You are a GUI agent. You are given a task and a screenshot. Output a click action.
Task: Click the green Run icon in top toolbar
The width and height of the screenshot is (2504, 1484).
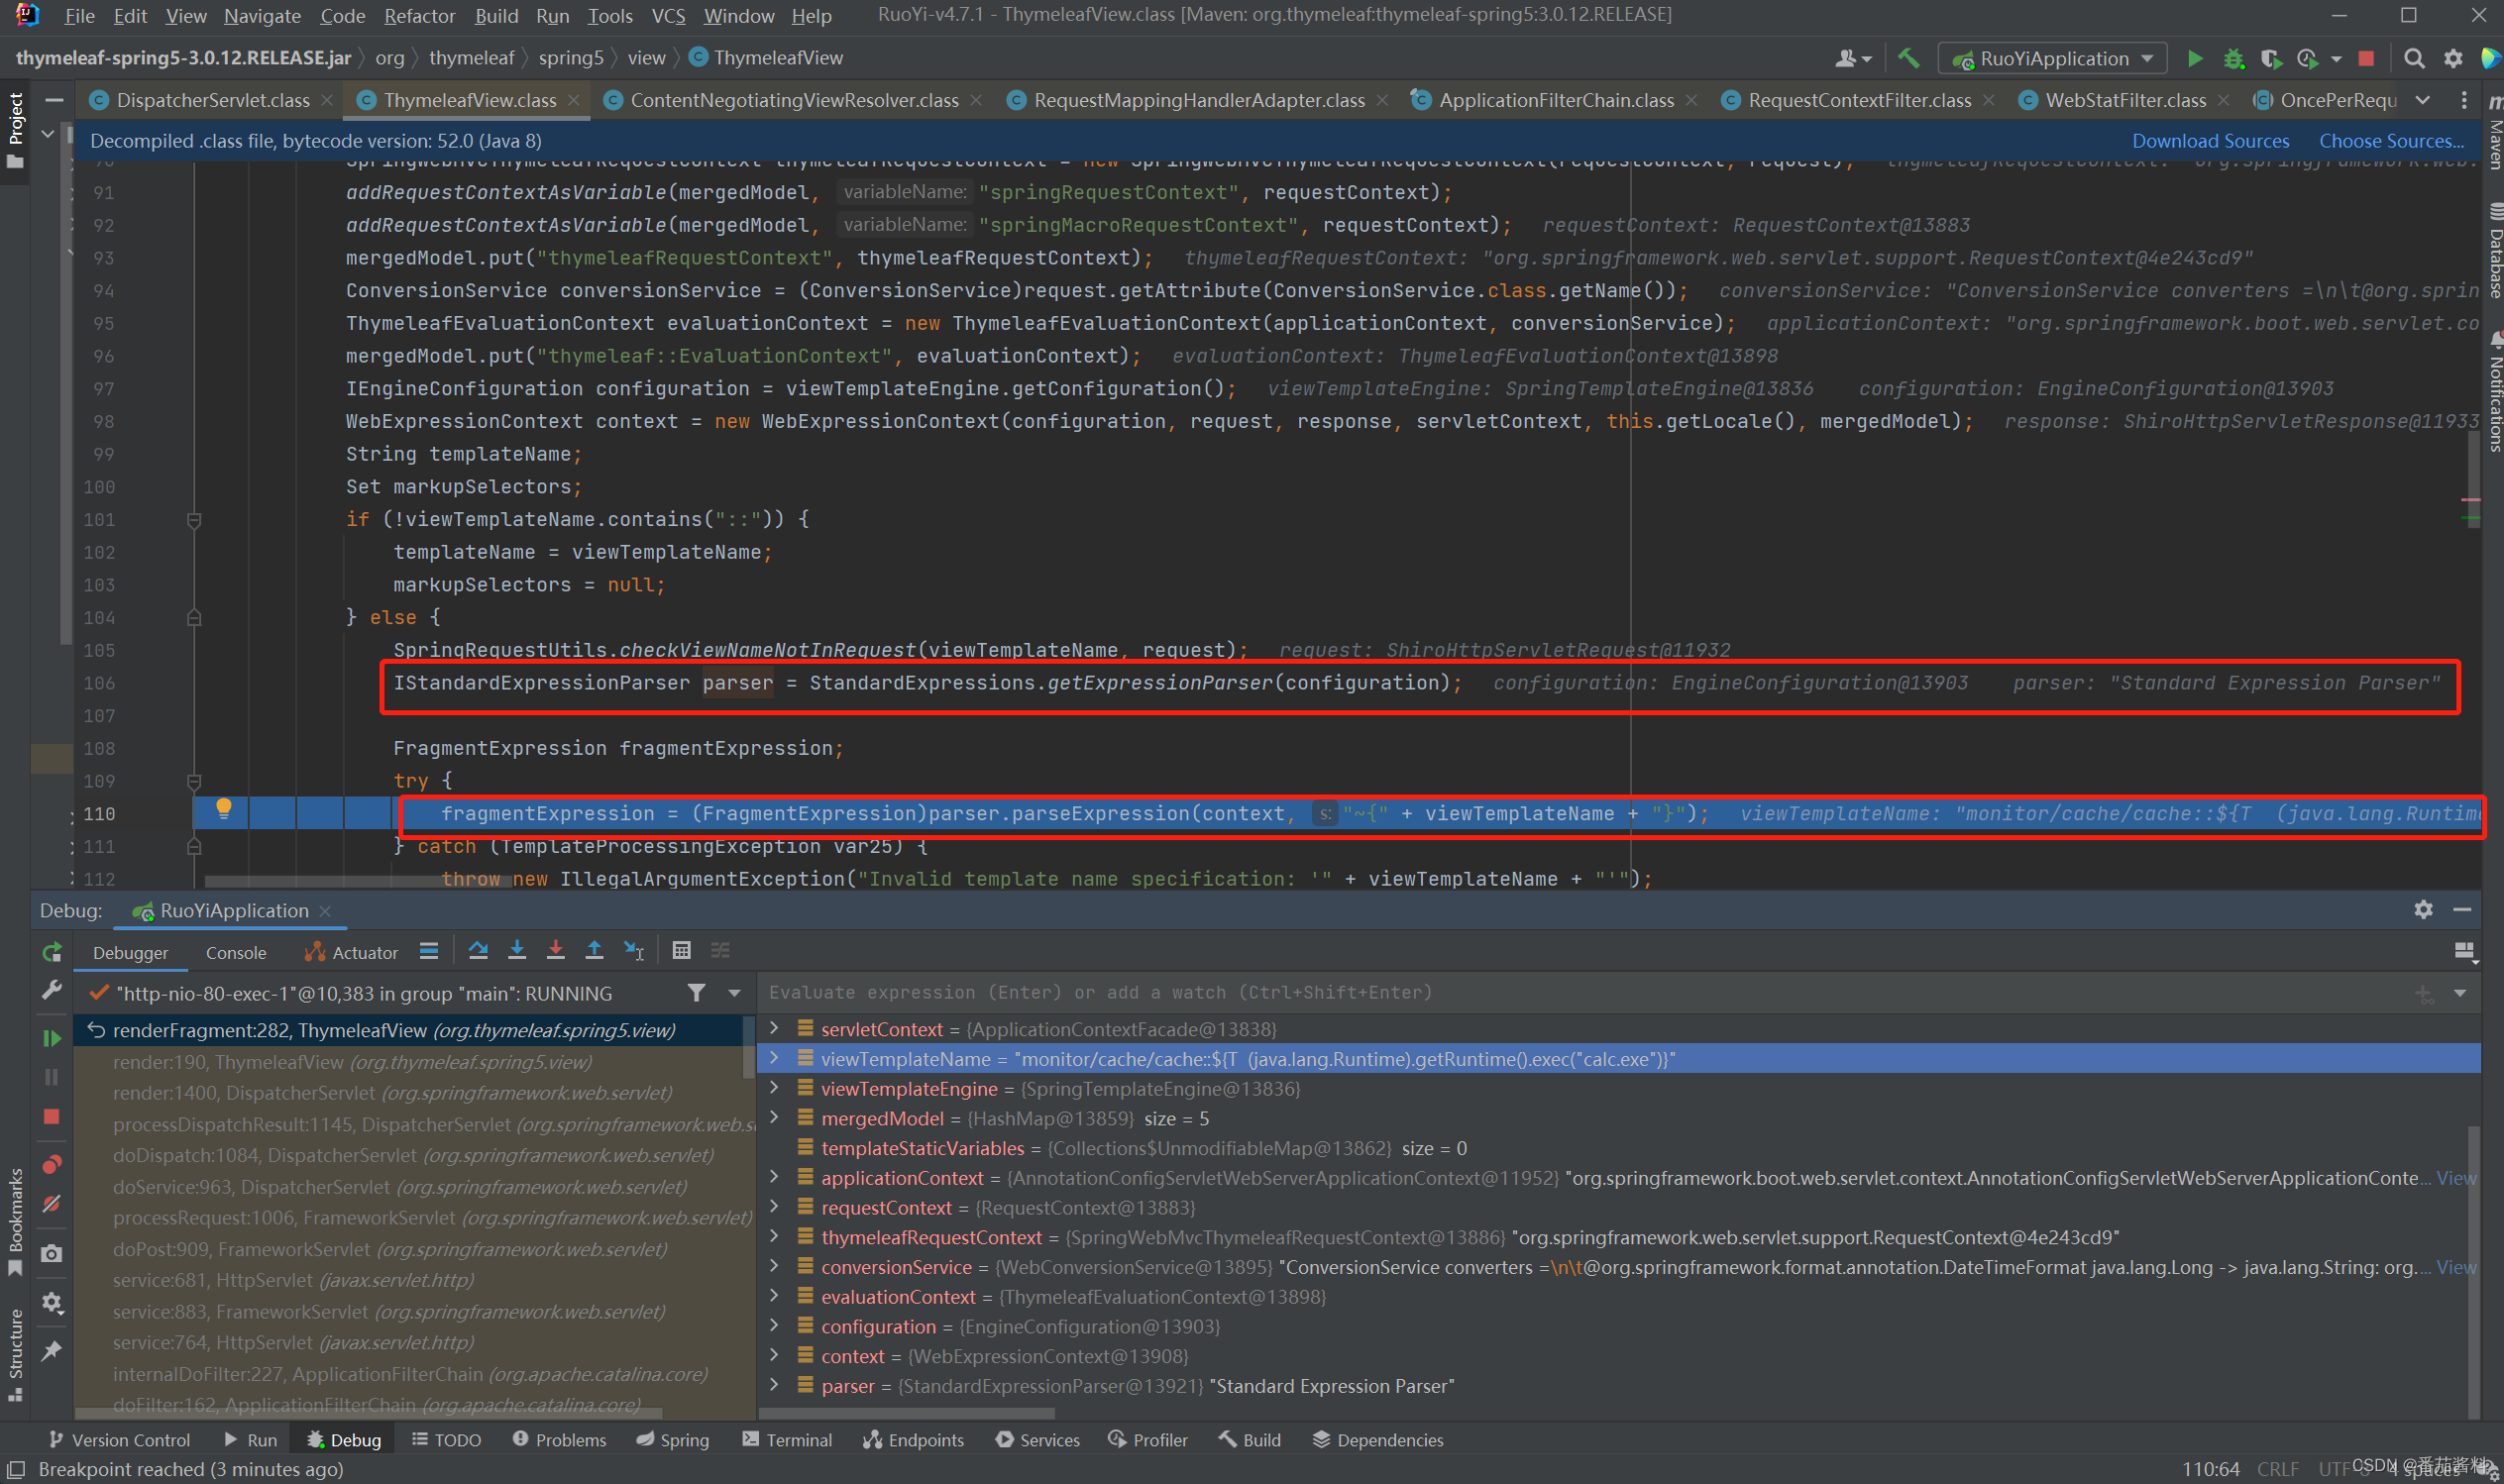pos(2195,59)
